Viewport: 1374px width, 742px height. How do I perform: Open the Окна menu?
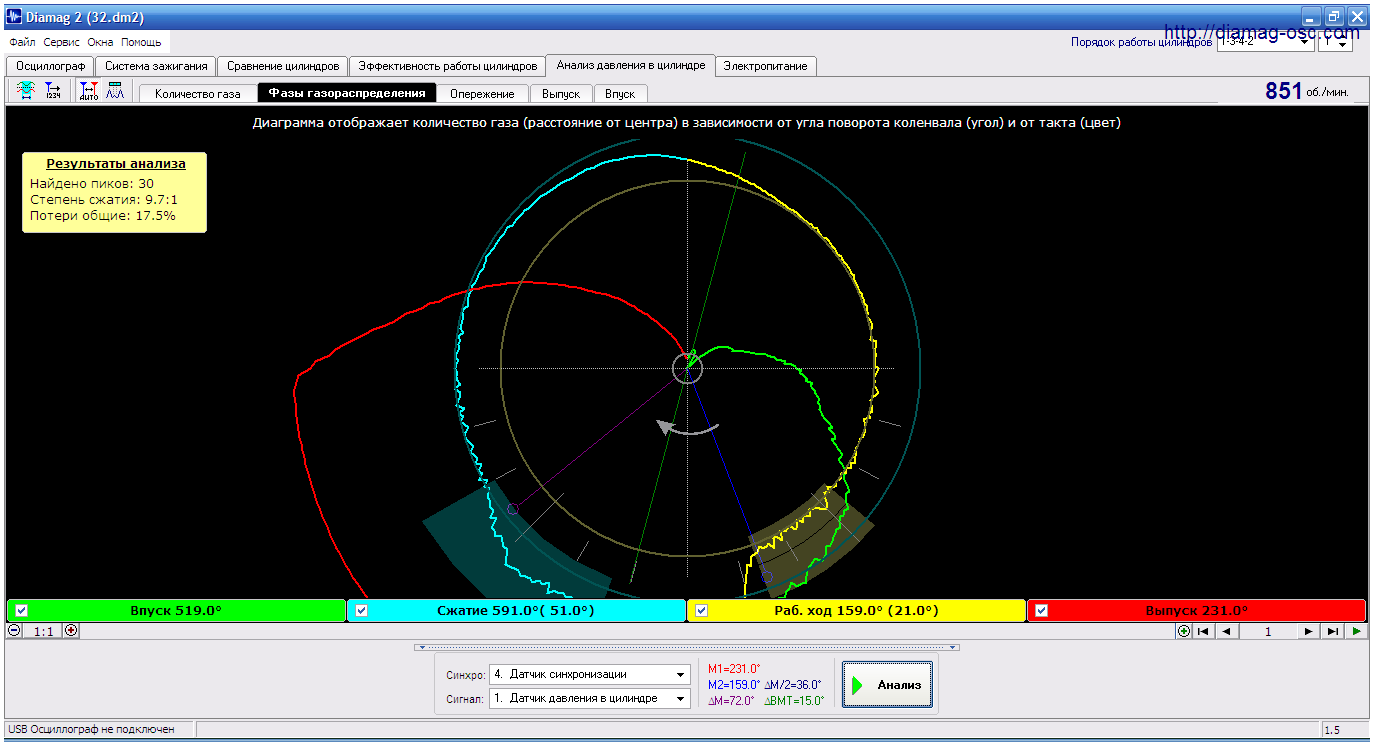point(100,42)
